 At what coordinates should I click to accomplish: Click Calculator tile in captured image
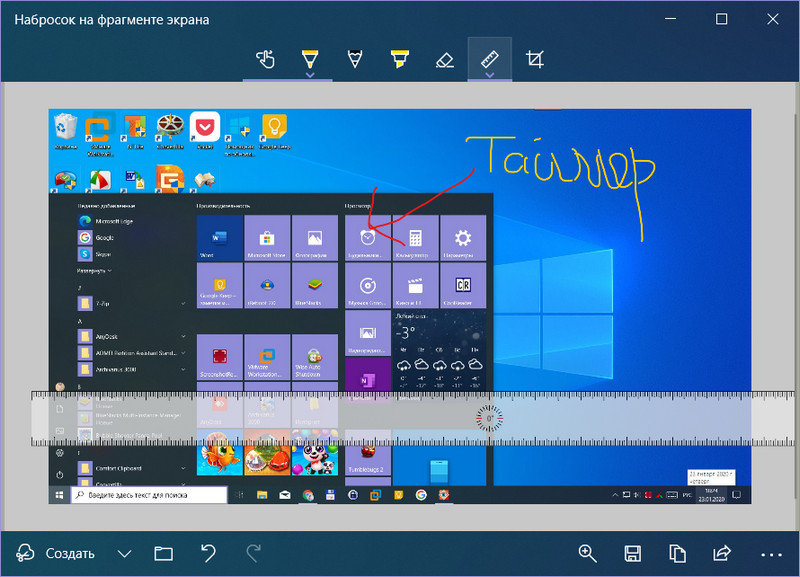tap(415, 238)
